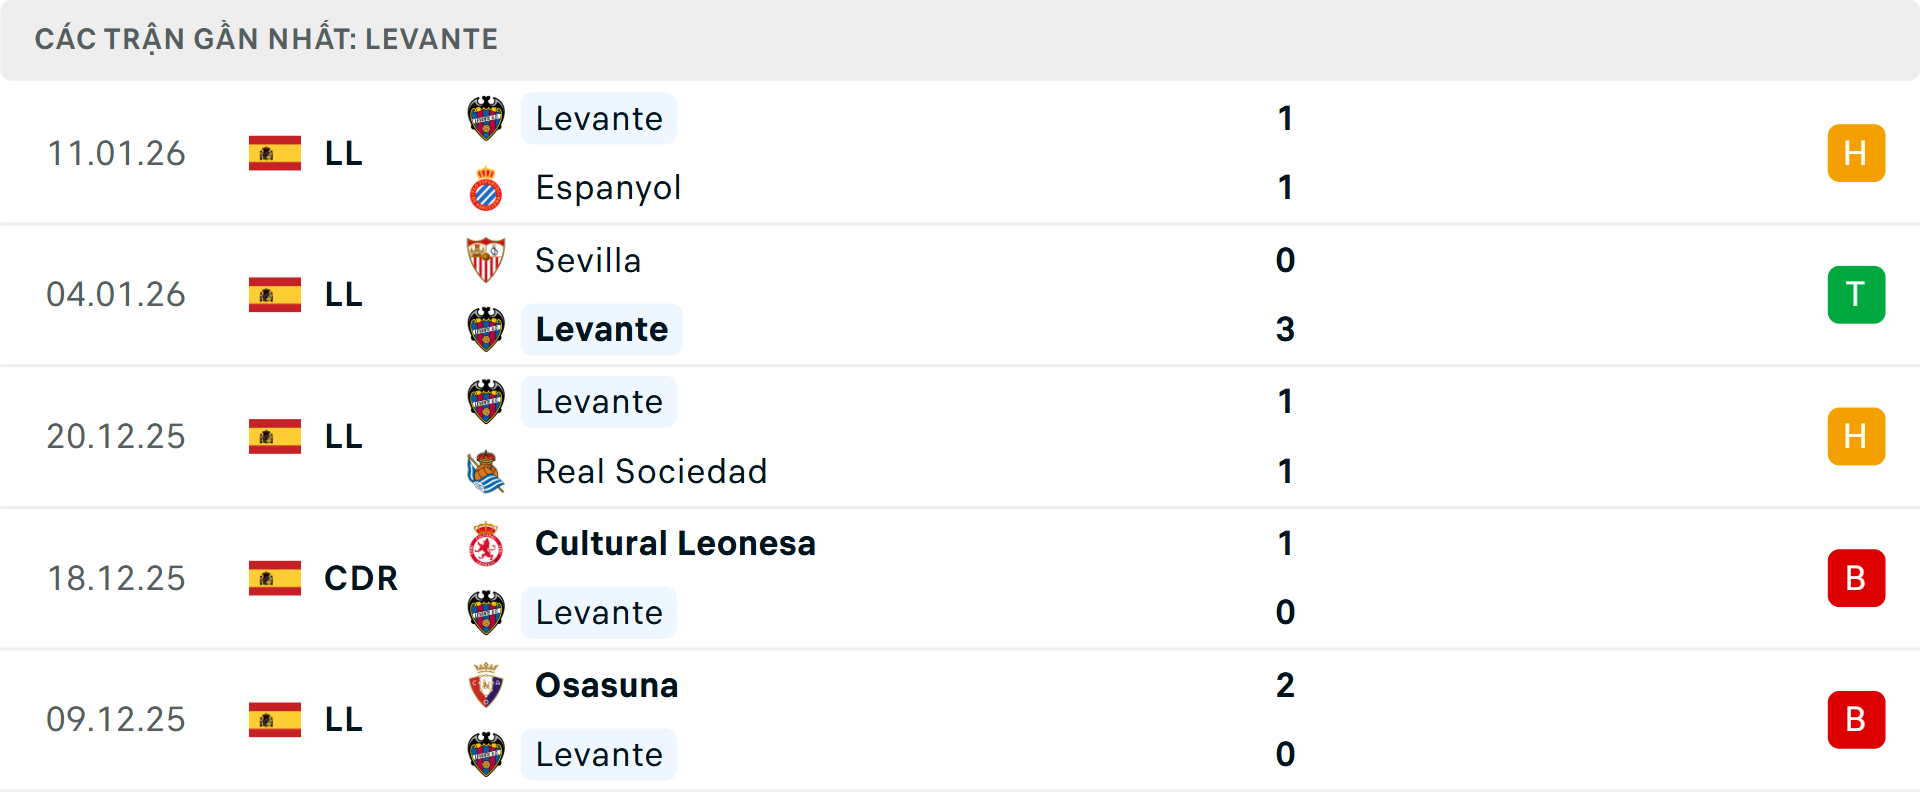Image resolution: width=1920 pixels, height=792 pixels.
Task: Select bold Levante name in Sevilla match
Action: pos(601,329)
